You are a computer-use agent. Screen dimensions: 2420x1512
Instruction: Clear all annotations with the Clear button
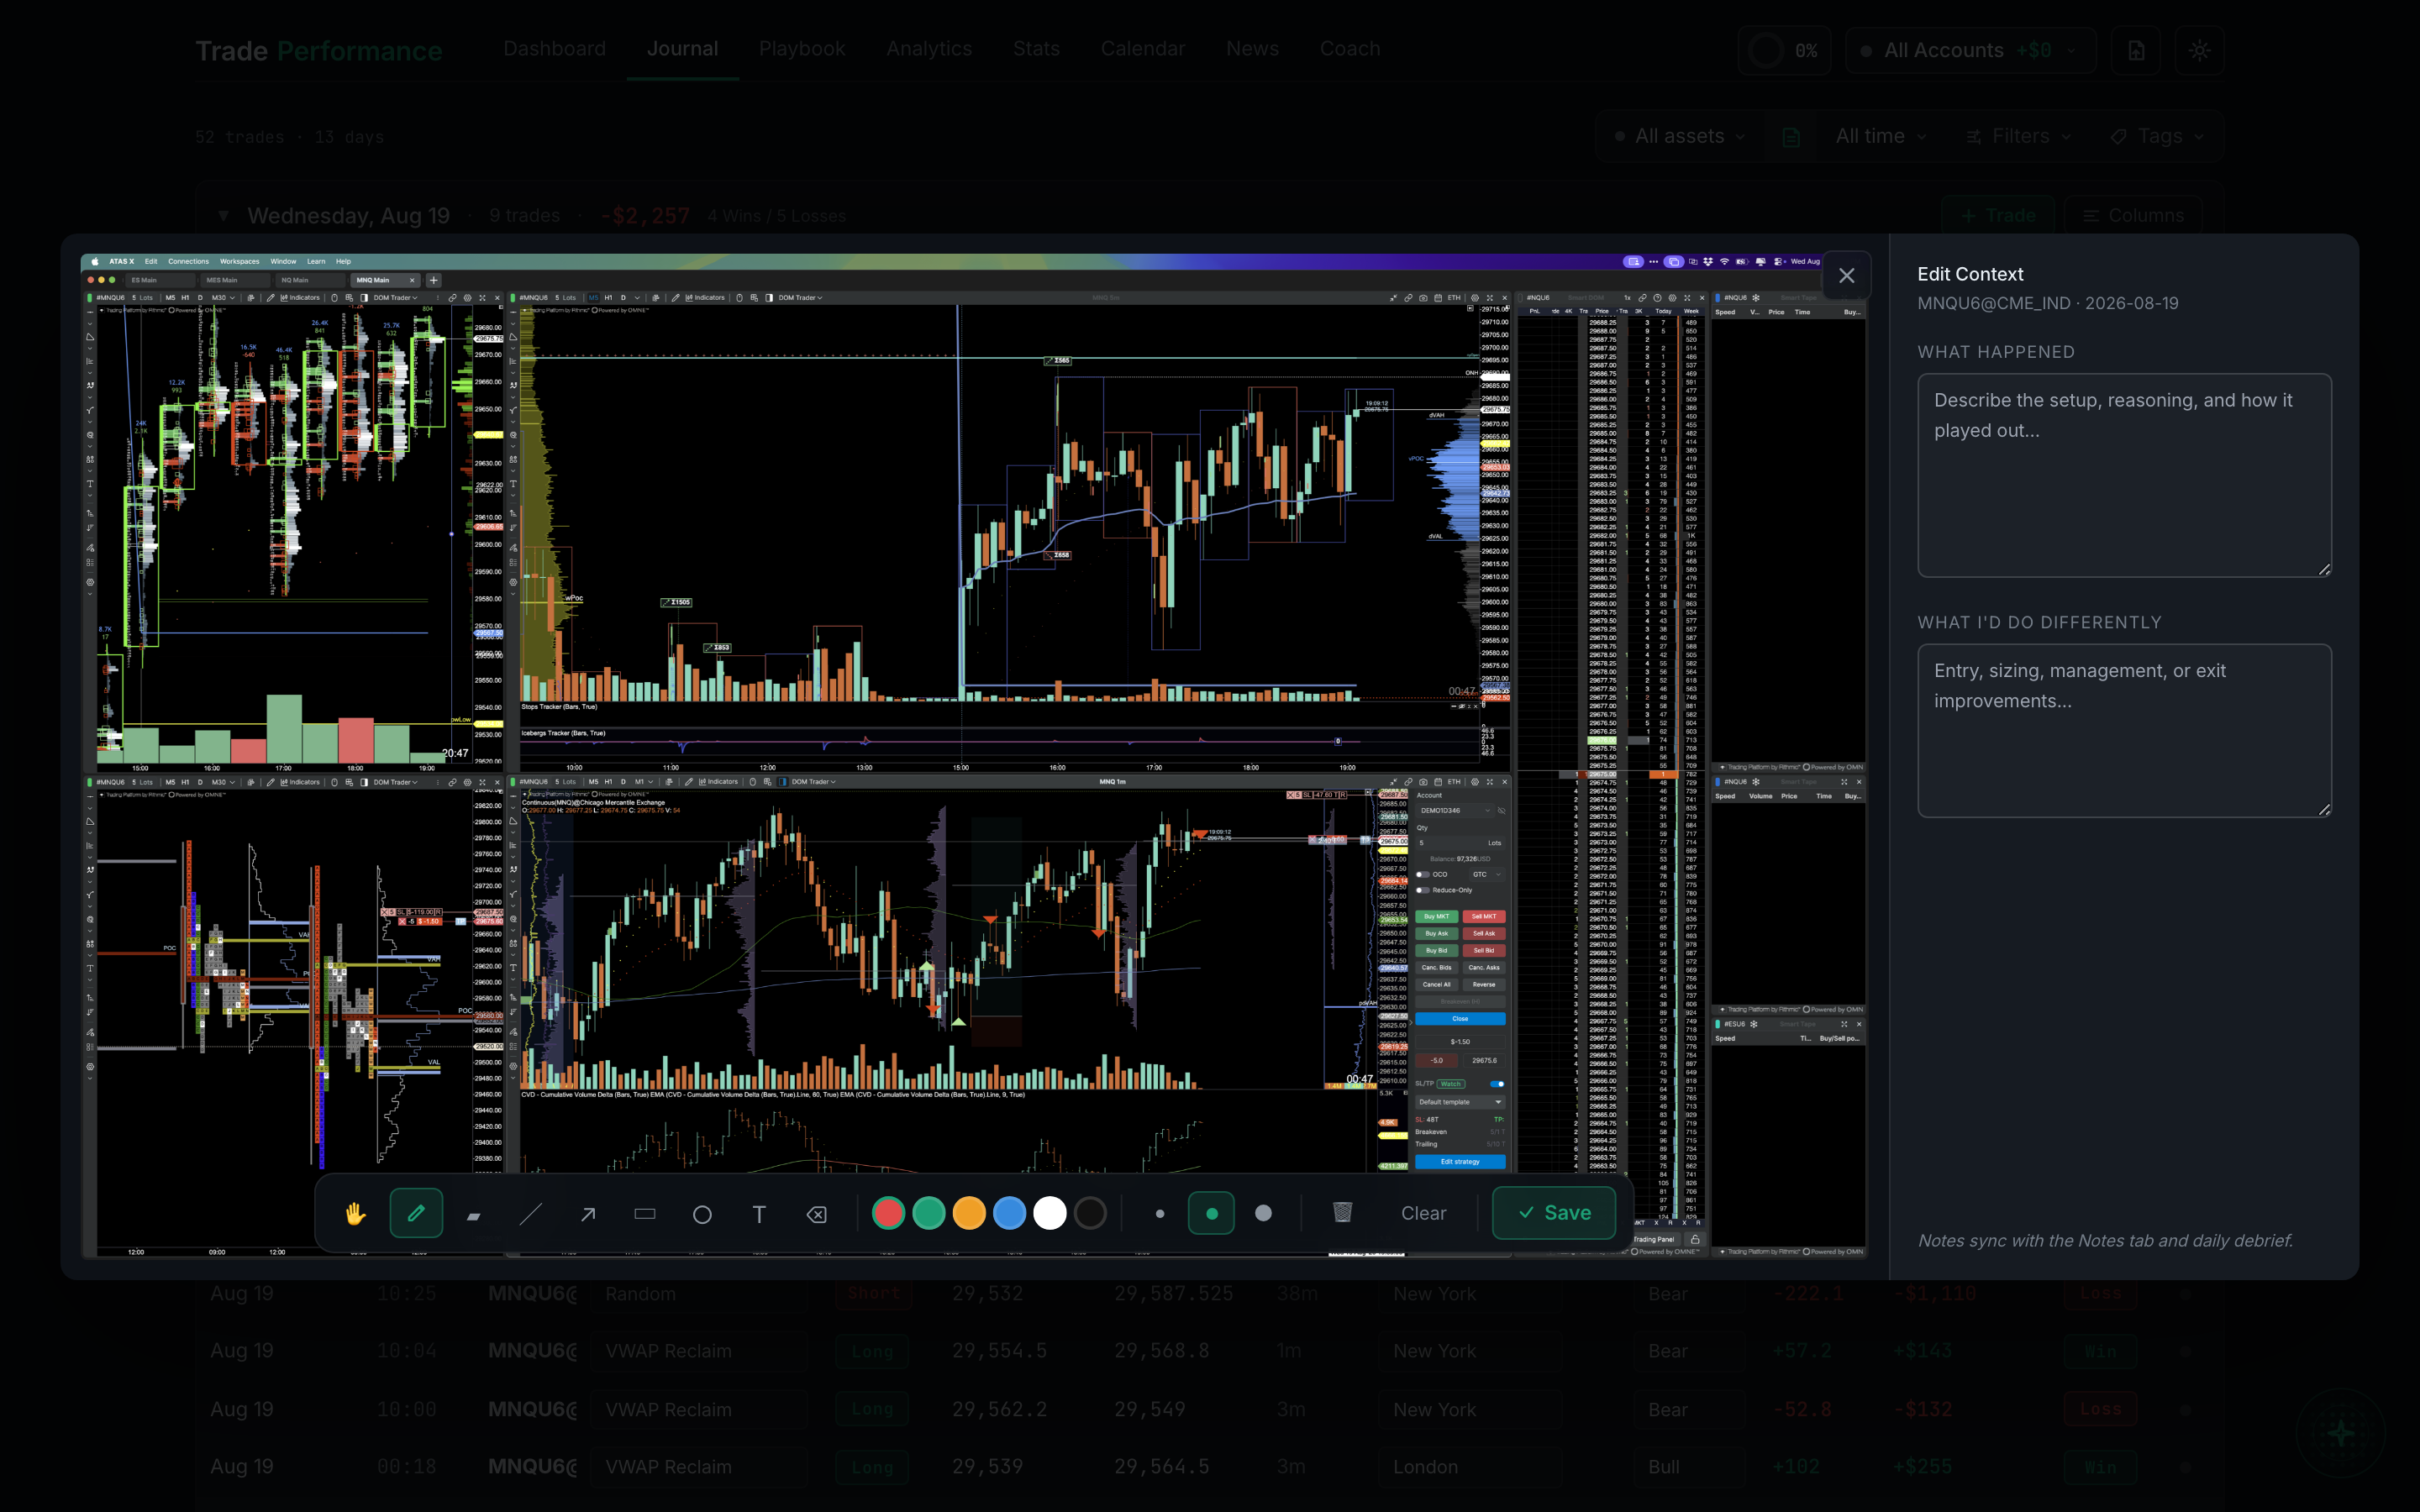pyautogui.click(x=1424, y=1213)
